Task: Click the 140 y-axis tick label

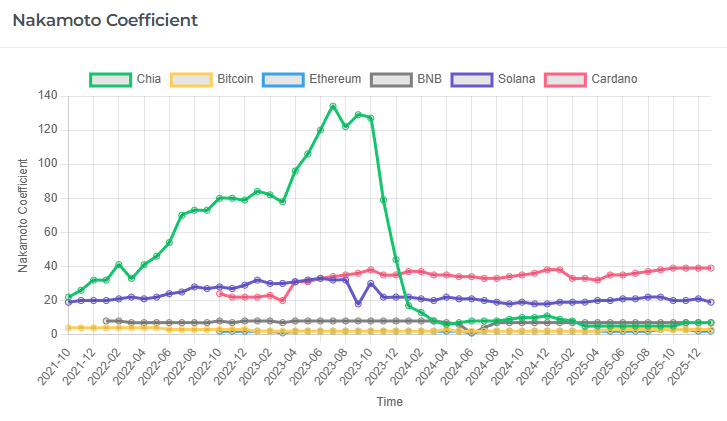Action: 49,96
